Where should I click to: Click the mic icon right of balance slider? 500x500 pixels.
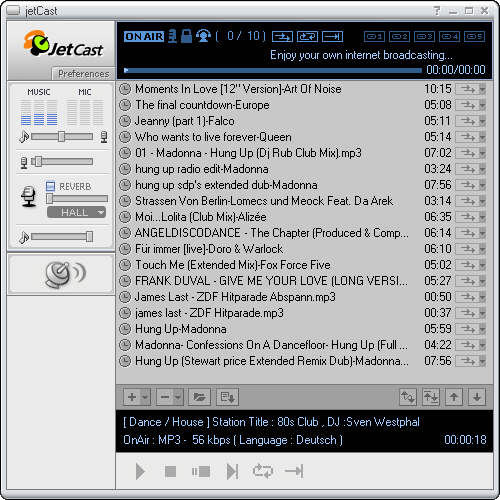104,137
